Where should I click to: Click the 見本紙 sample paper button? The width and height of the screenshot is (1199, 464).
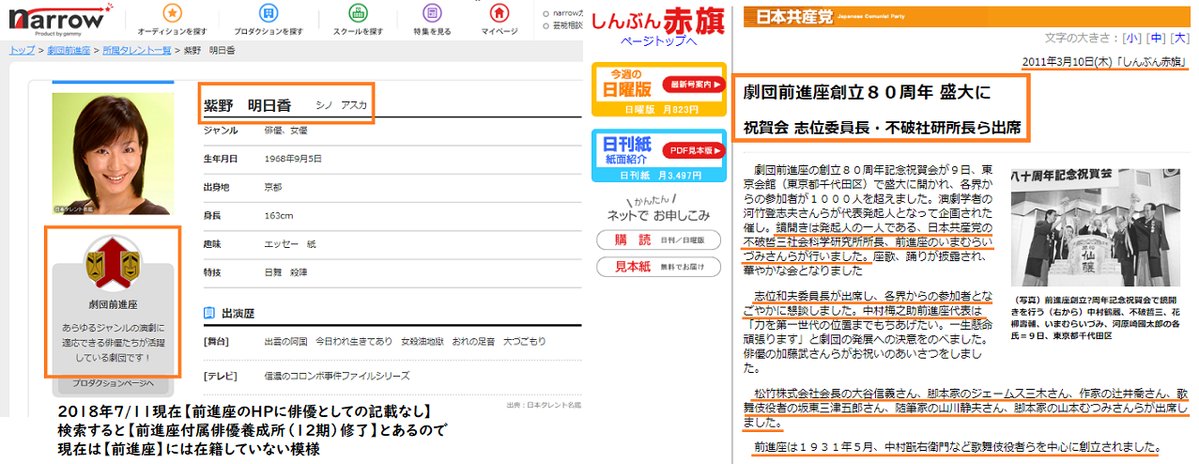point(658,267)
